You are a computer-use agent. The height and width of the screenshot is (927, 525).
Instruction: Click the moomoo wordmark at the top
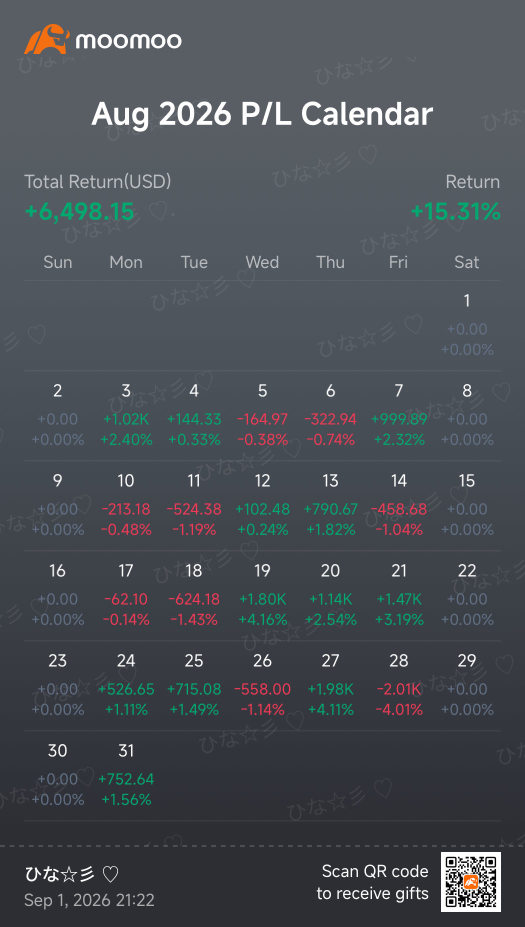click(x=128, y=40)
